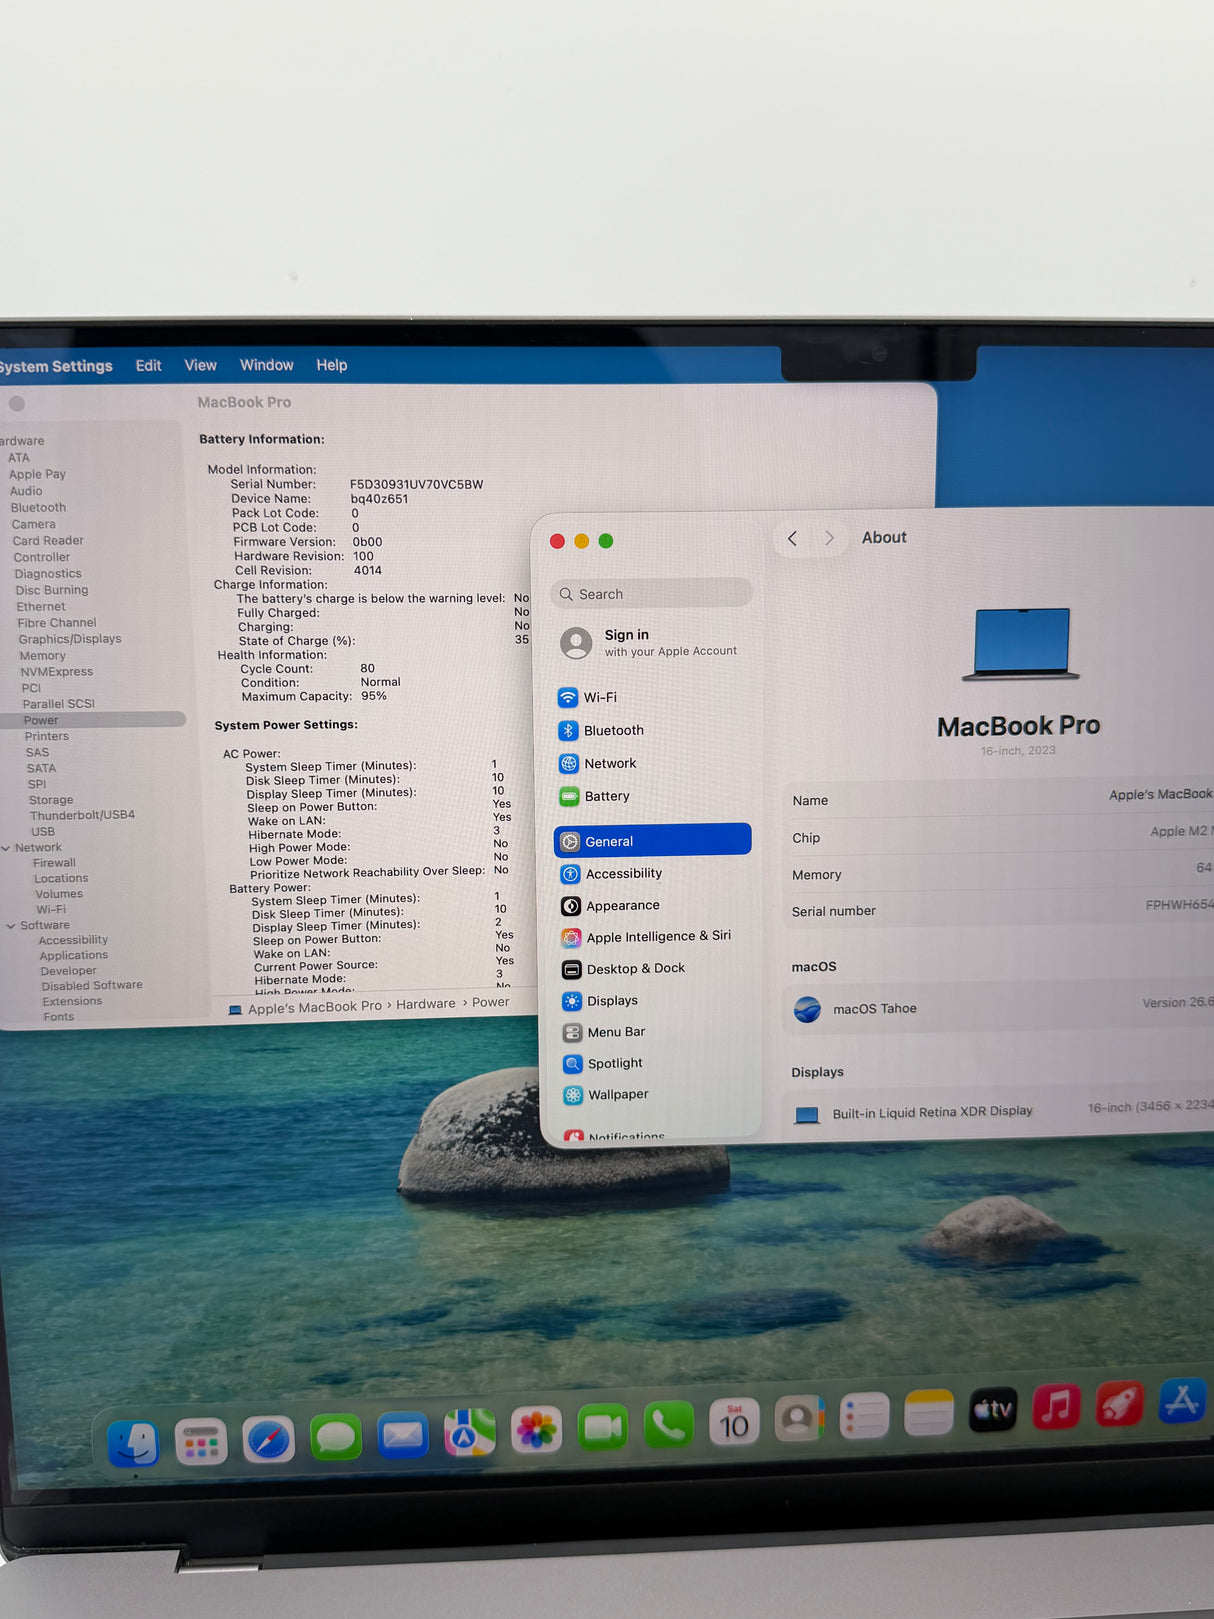Select Thunderbolt/USB4 in System Information sidebar

pos(82,815)
